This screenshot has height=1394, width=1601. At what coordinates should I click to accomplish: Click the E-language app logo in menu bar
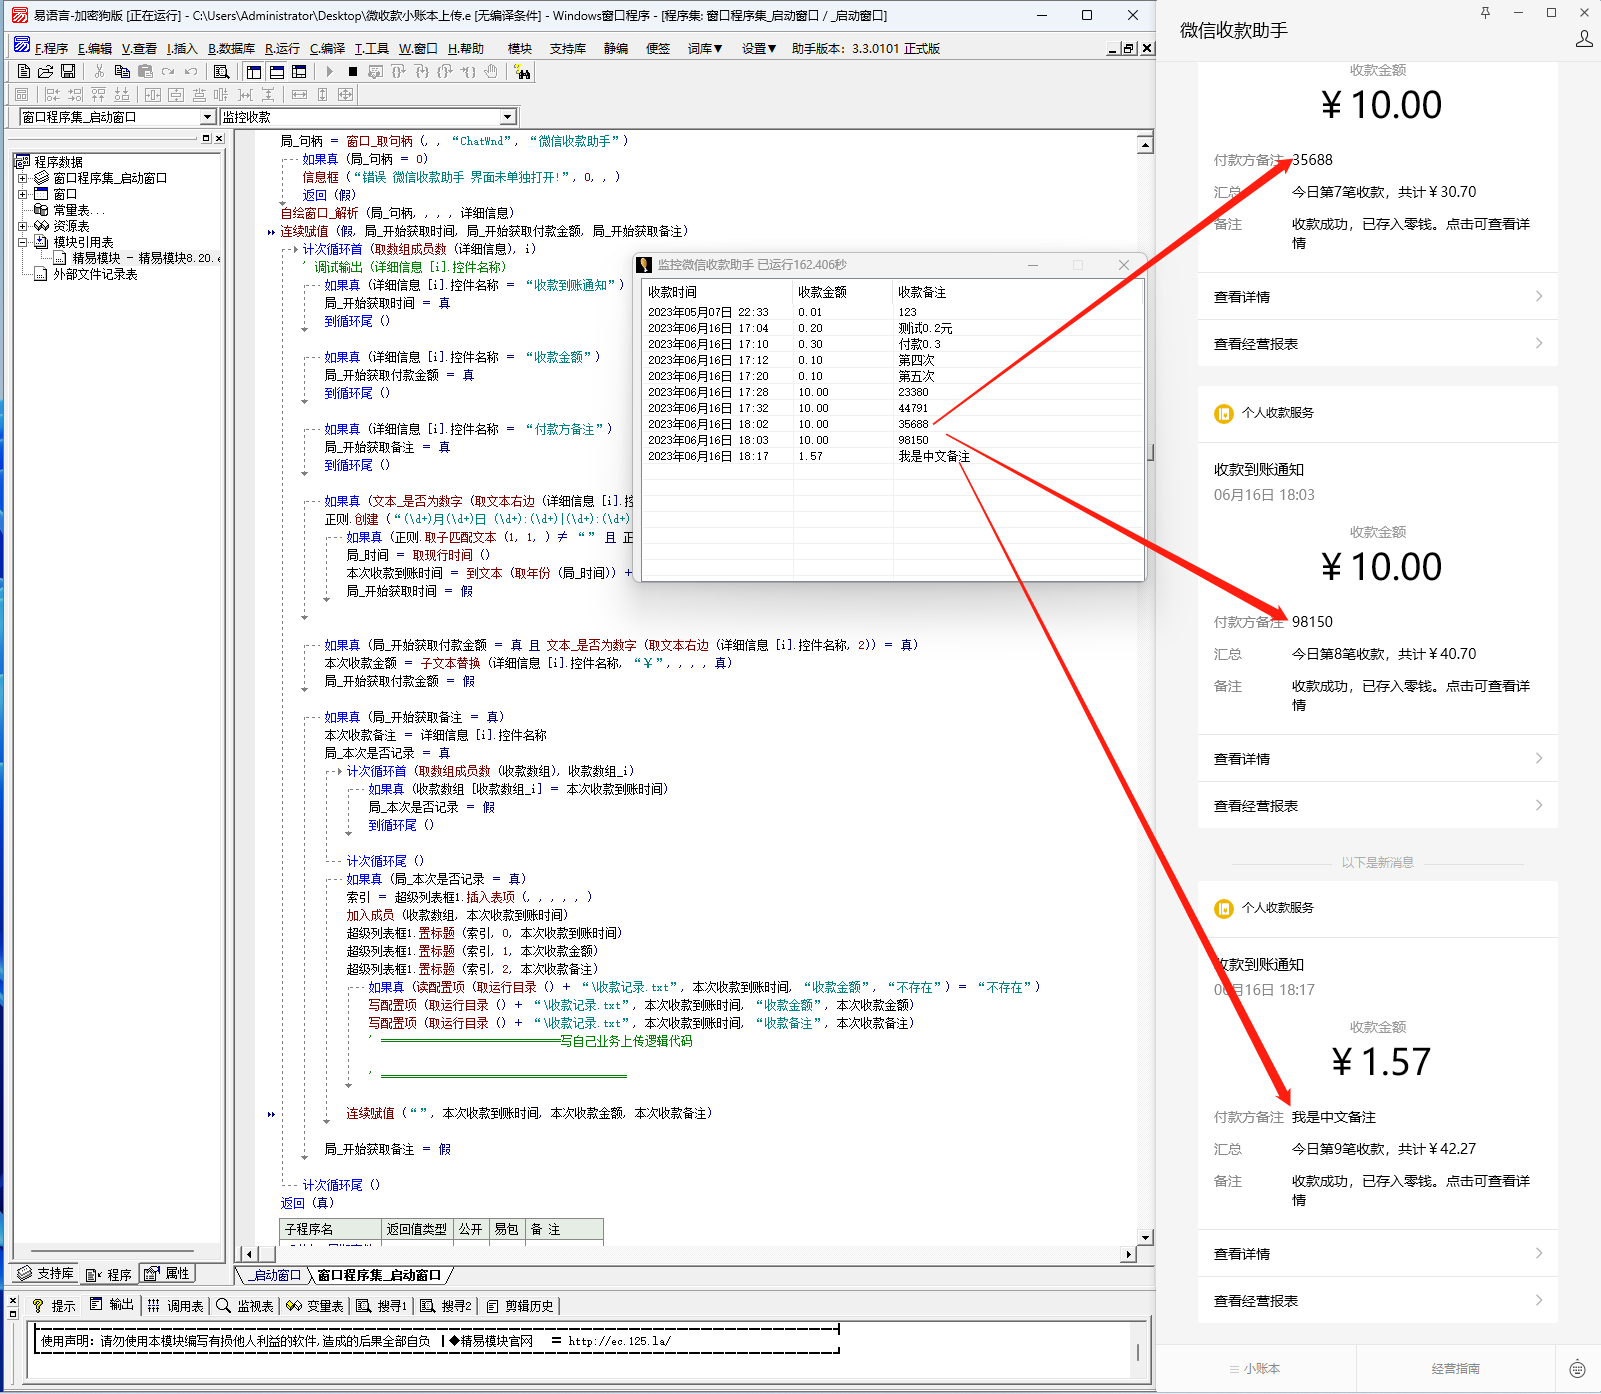21,46
